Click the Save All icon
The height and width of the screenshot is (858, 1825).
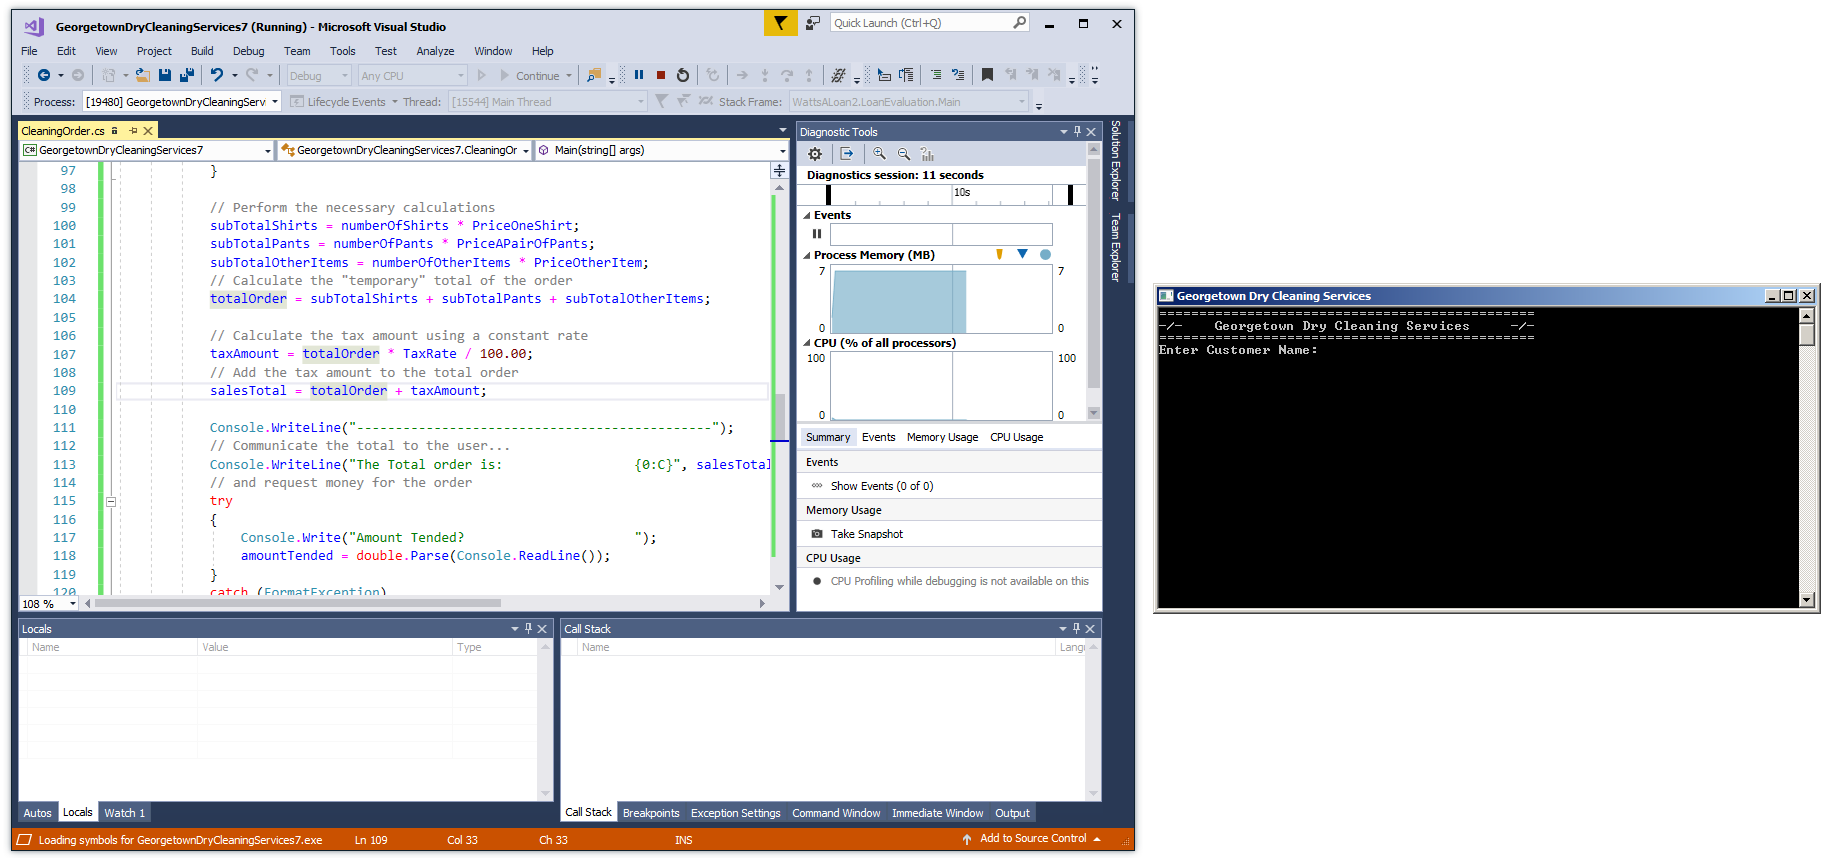[187, 75]
